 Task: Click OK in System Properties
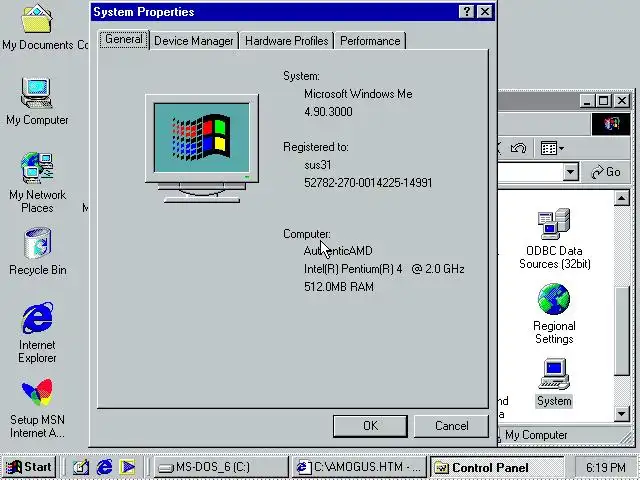(370, 426)
